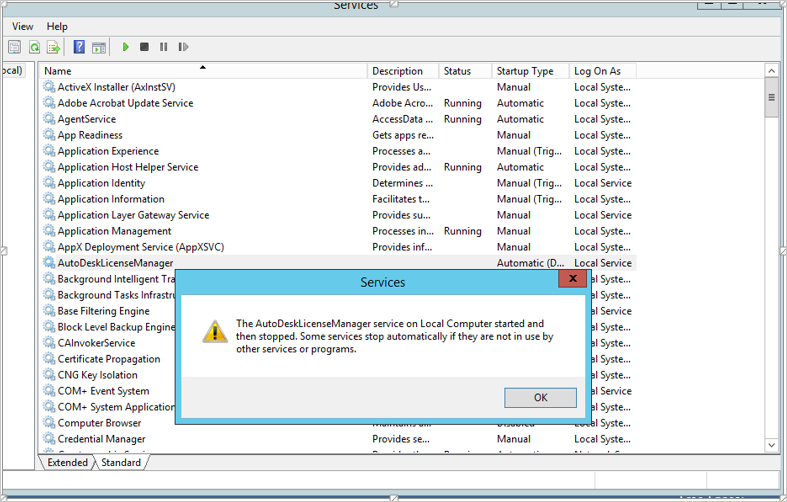Sort by the Startup Type column header
This screenshot has height=502, width=787.
click(531, 71)
